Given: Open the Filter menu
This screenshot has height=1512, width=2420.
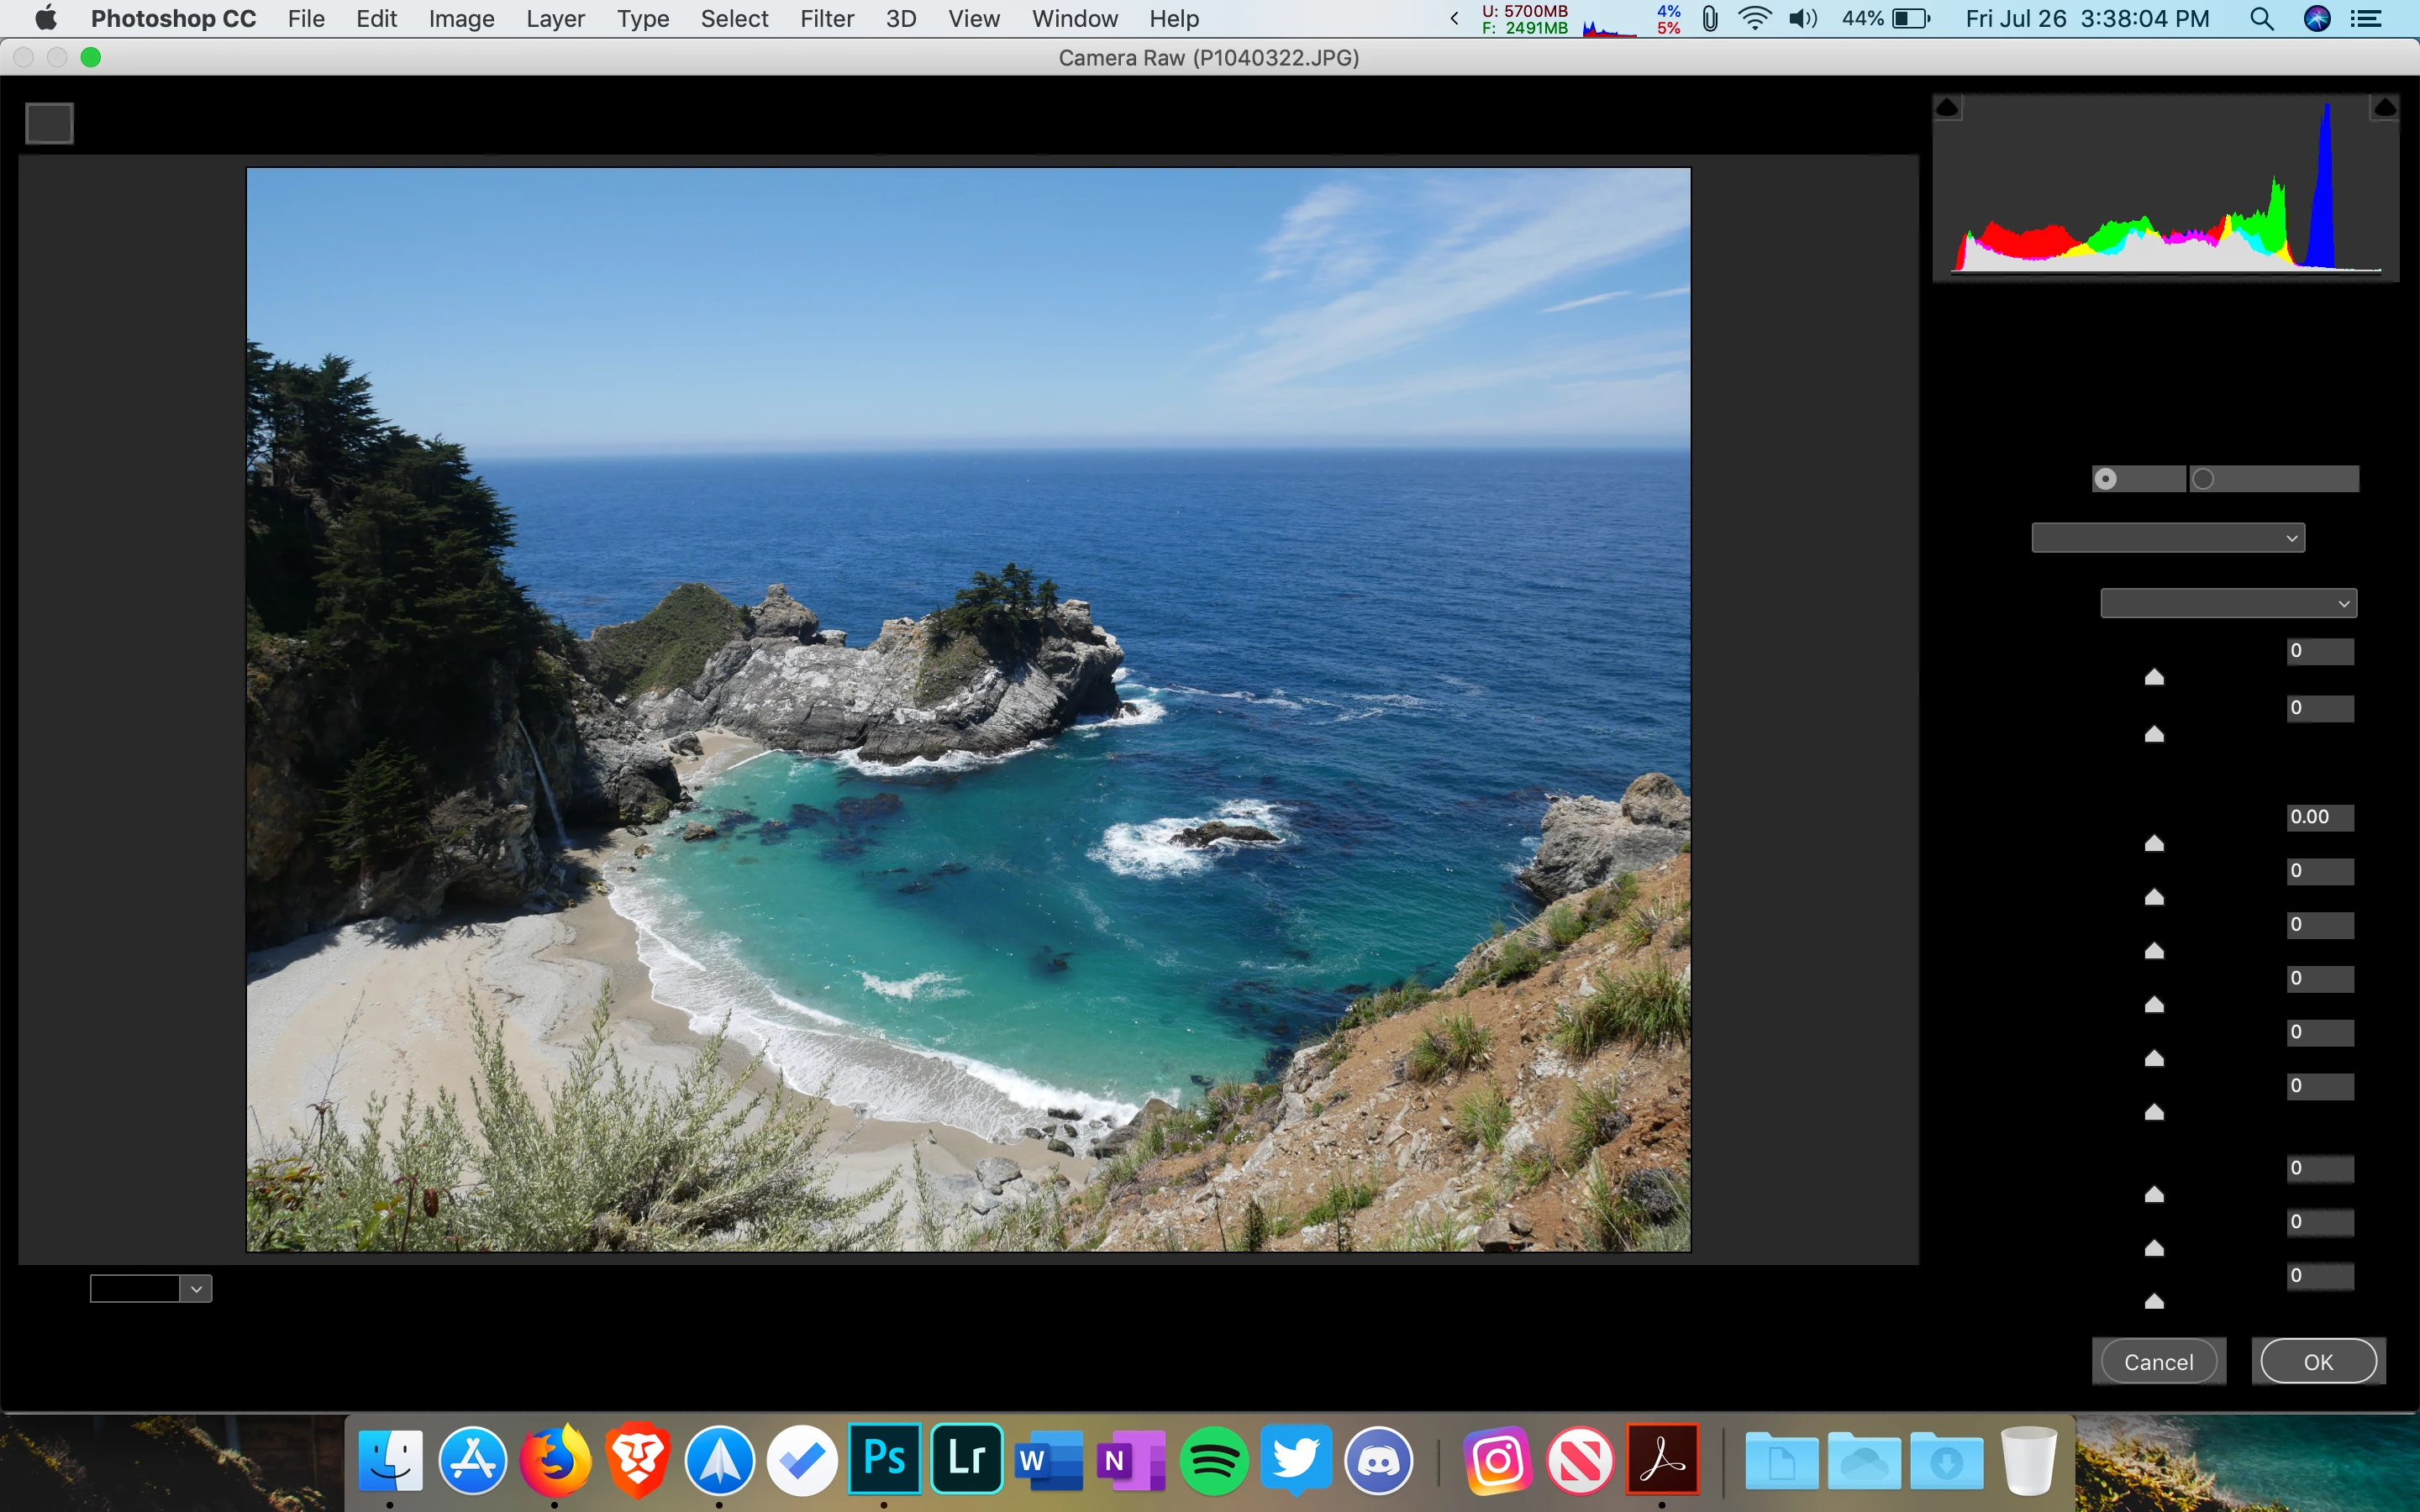Looking at the screenshot, I should (x=826, y=19).
